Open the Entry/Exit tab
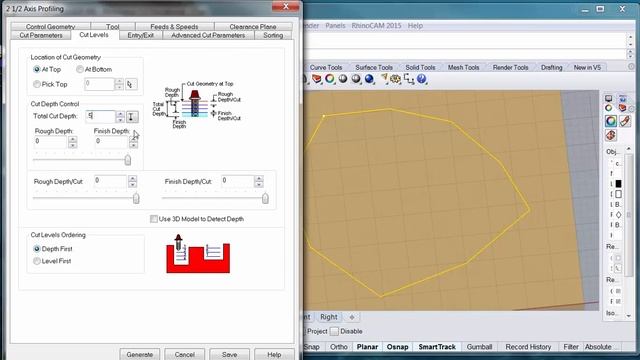Image resolution: width=640 pixels, height=360 pixels. pyautogui.click(x=140, y=36)
